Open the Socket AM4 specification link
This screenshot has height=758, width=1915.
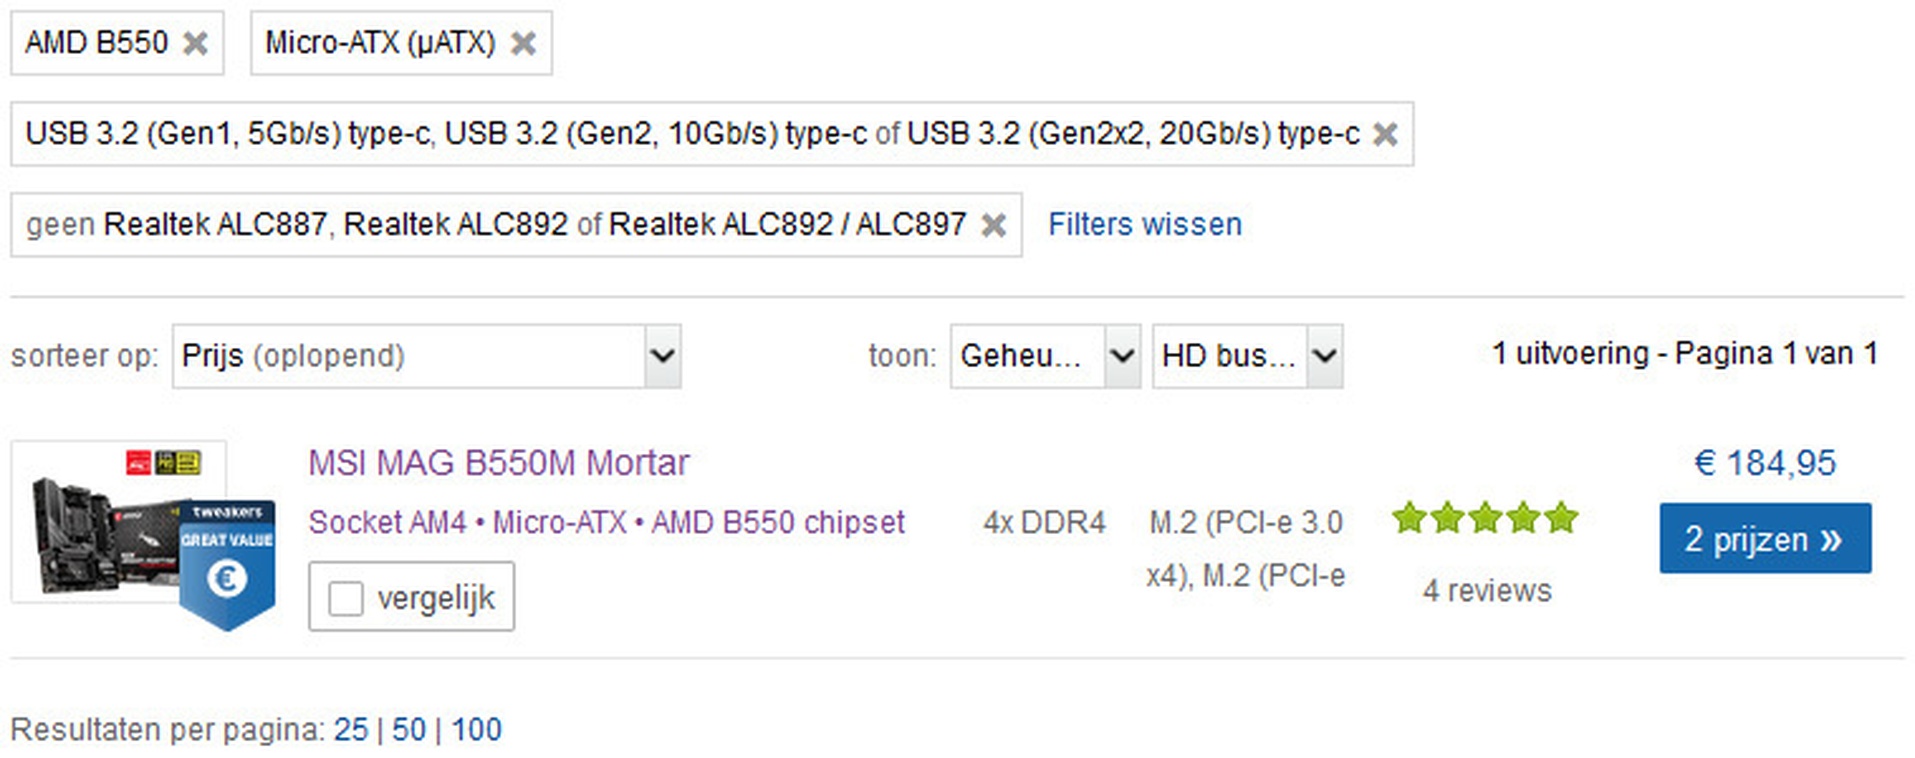[387, 522]
